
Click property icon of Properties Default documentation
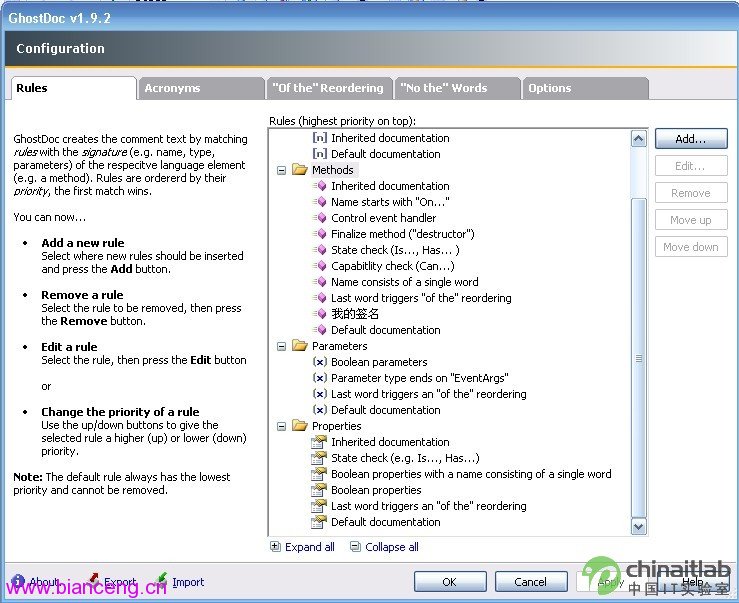pos(319,521)
